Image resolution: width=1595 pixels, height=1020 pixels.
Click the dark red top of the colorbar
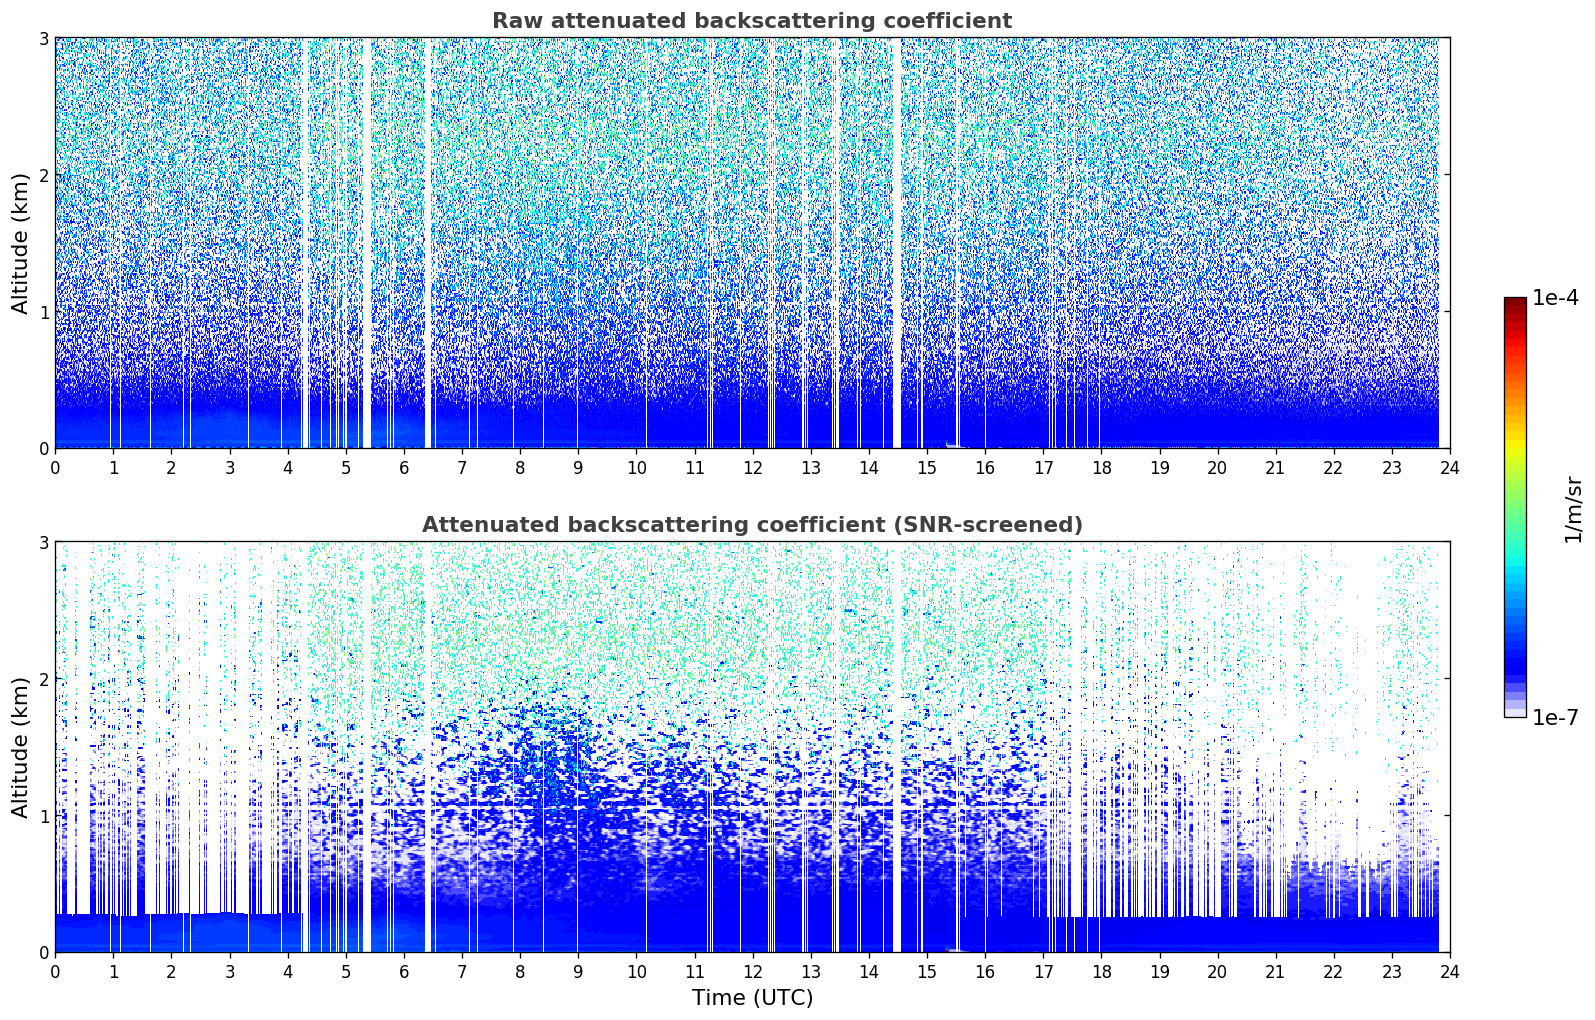(x=1514, y=303)
